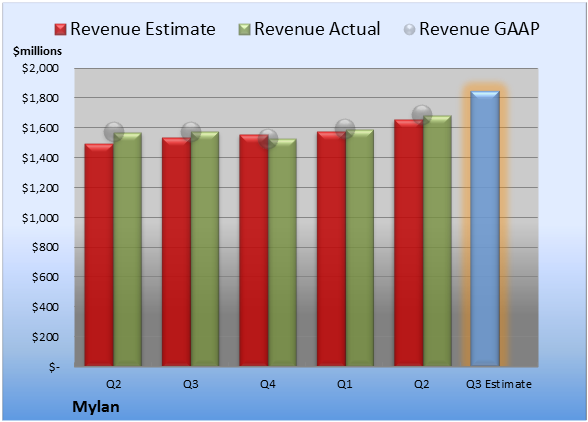Click the Q3 red estimate bar
Viewport: 588px width, 422px height.
click(x=176, y=252)
